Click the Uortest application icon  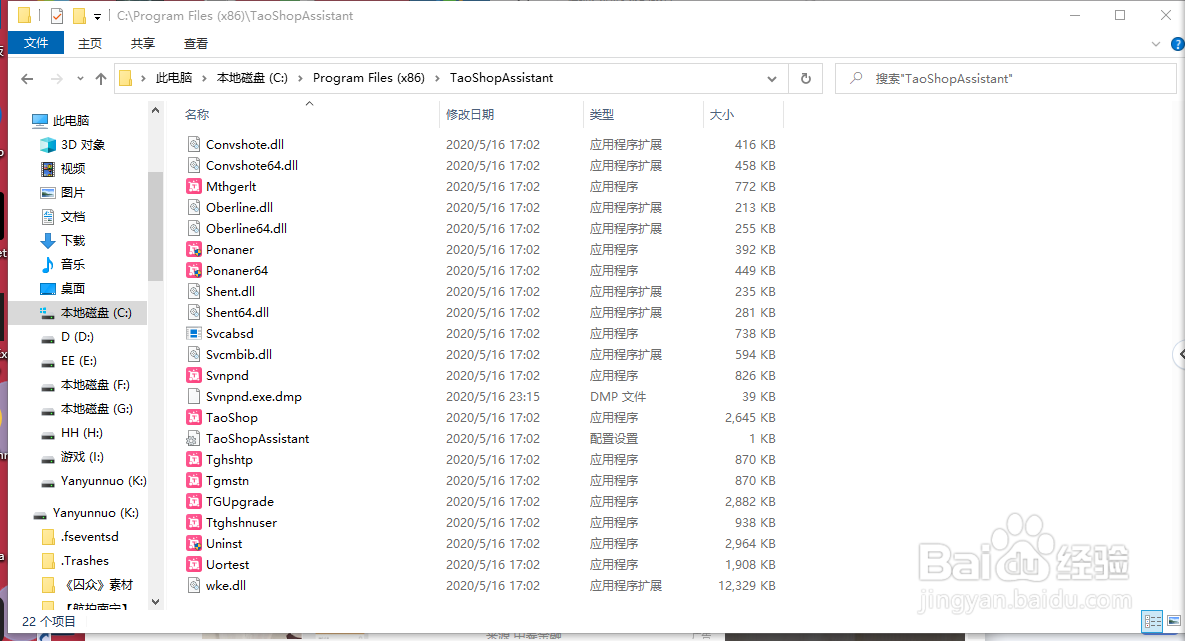click(x=194, y=565)
